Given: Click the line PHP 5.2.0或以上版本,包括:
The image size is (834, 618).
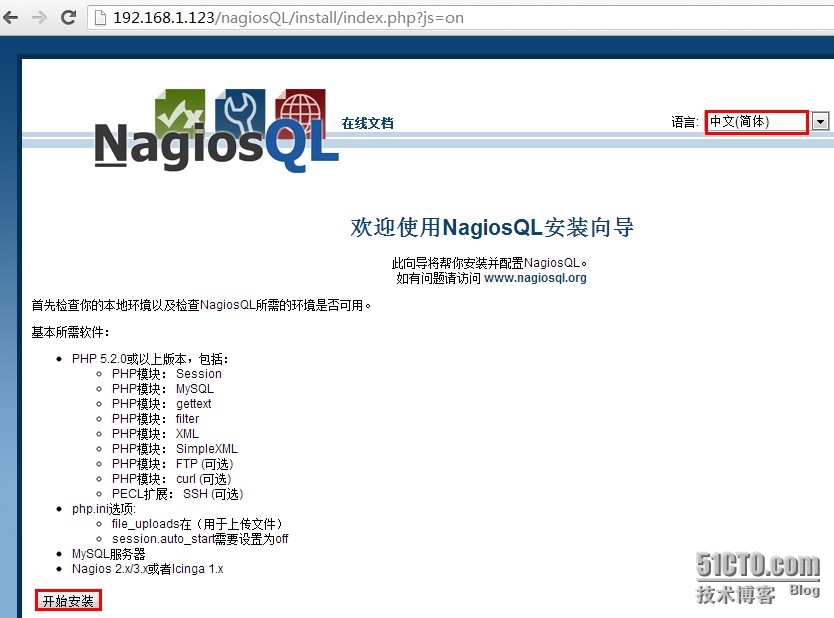Looking at the screenshot, I should 151,359.
